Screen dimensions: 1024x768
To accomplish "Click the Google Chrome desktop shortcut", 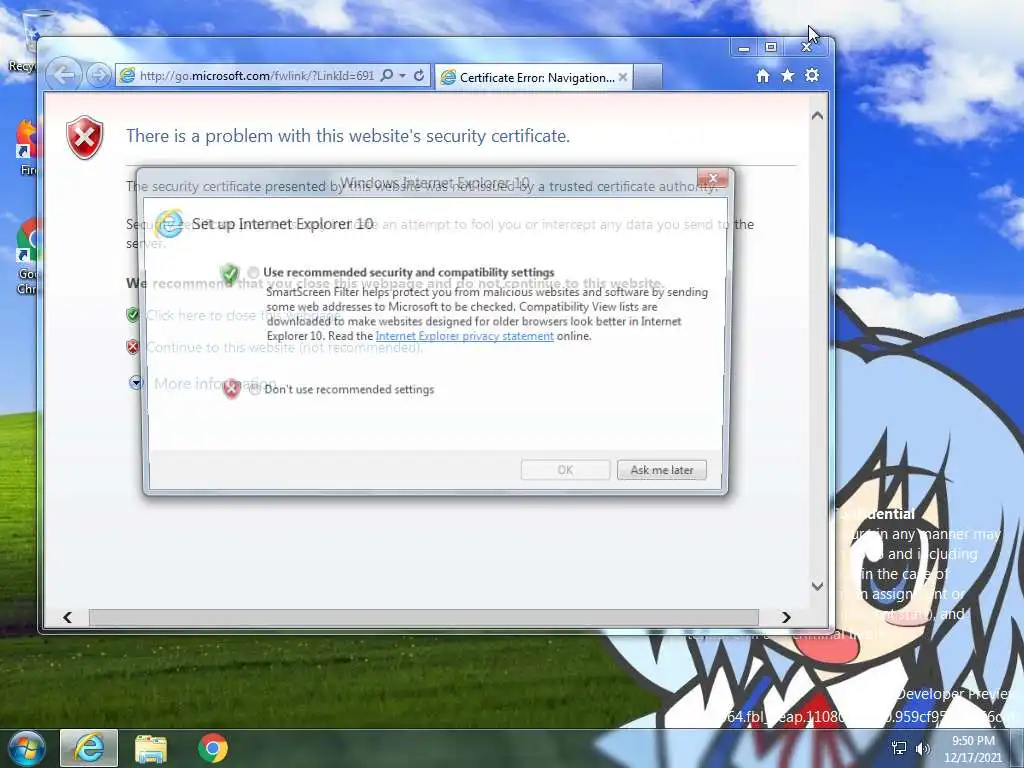I will (27, 257).
